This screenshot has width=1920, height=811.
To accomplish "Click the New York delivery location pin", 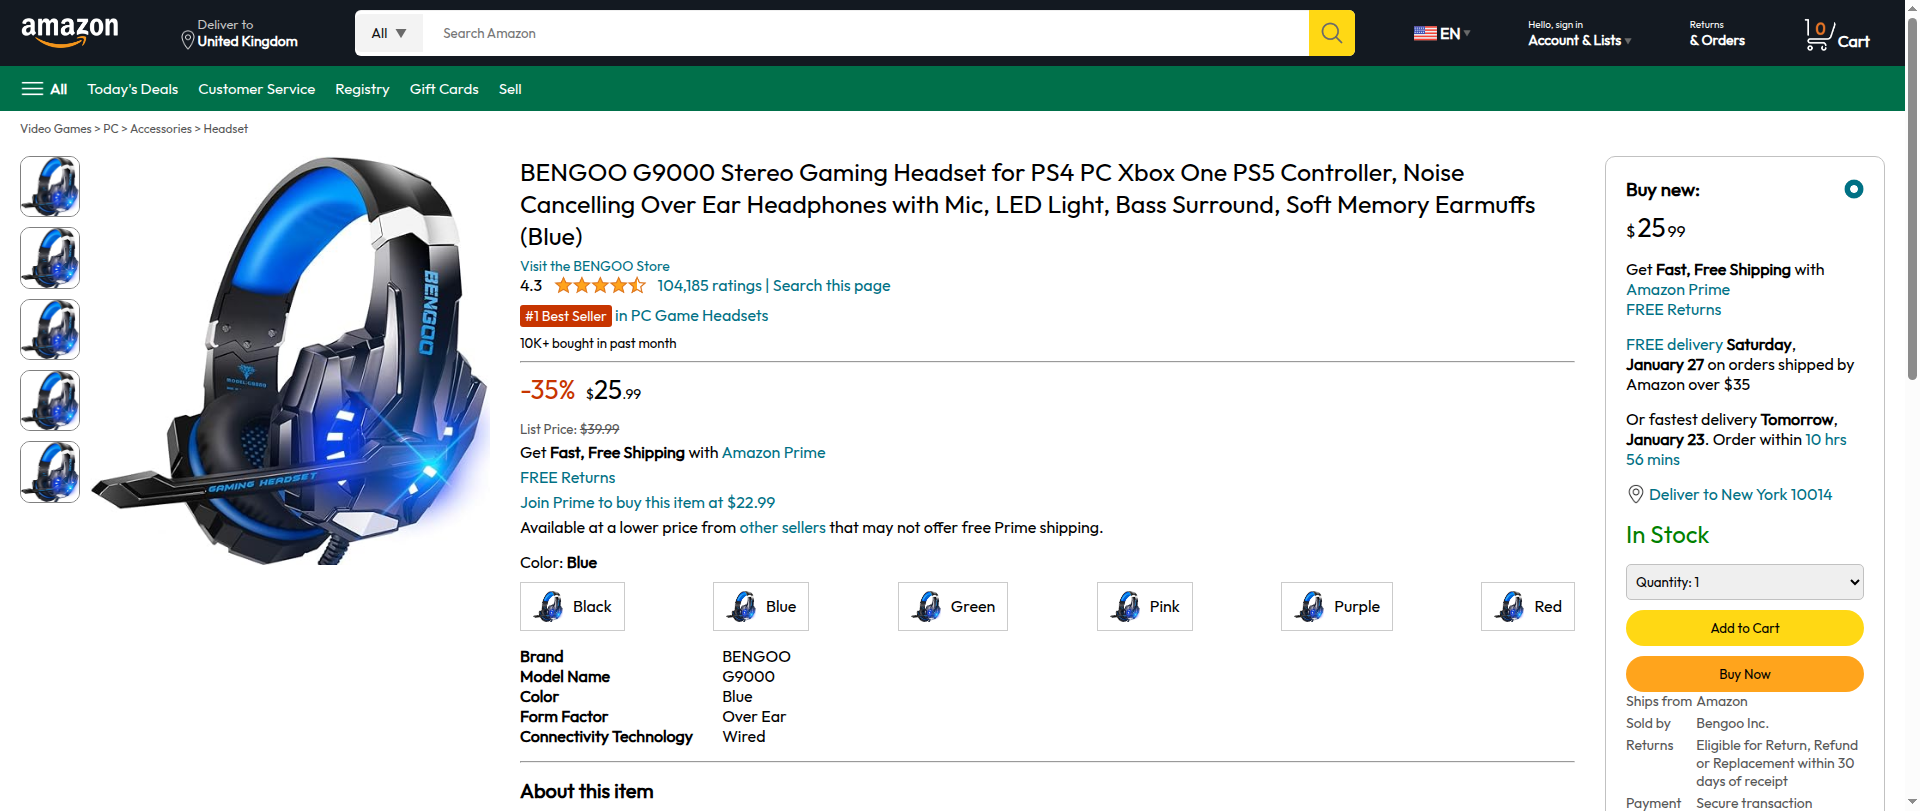I will (x=1636, y=494).
